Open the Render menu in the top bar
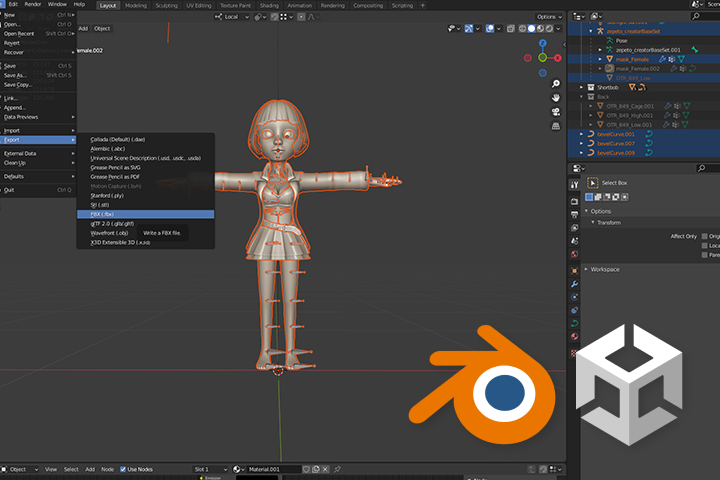The height and width of the screenshot is (480, 720). coord(33,4)
